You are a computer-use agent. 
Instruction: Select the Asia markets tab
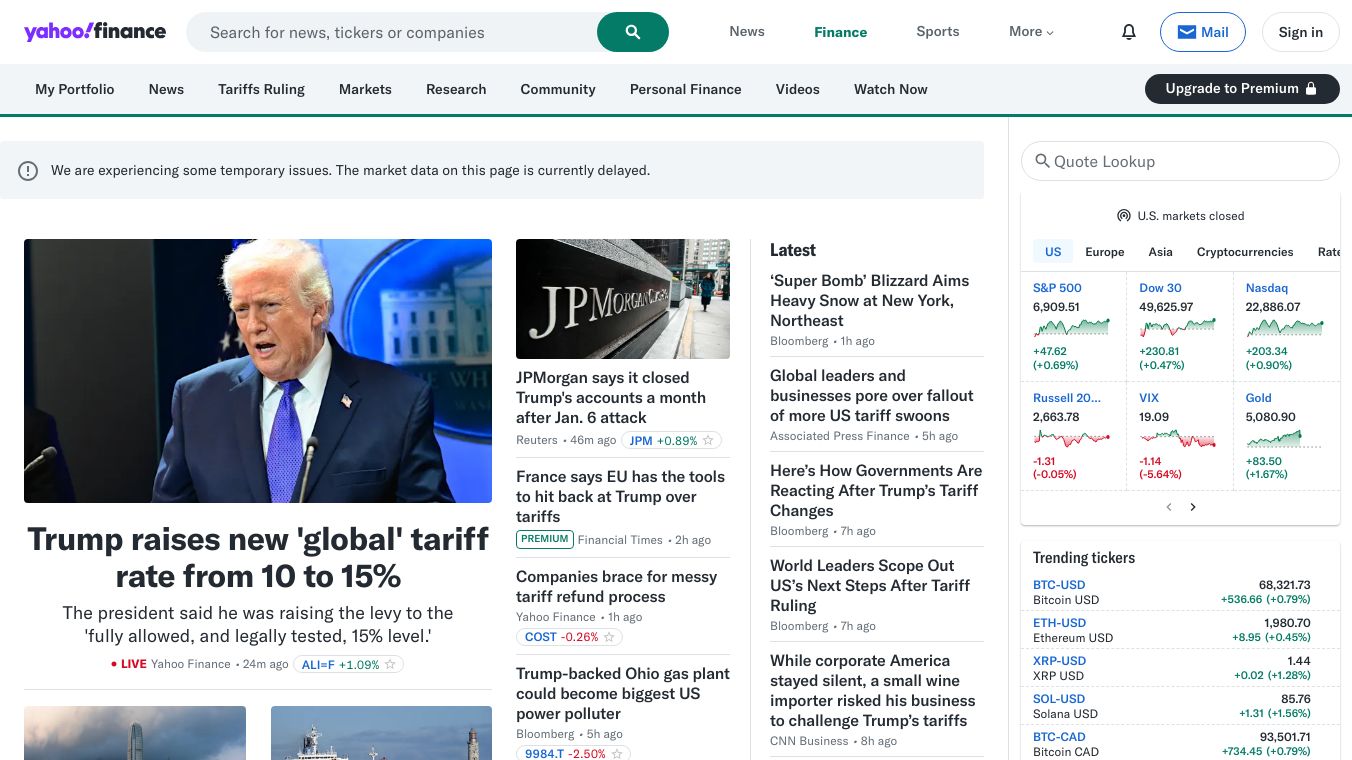(1160, 252)
